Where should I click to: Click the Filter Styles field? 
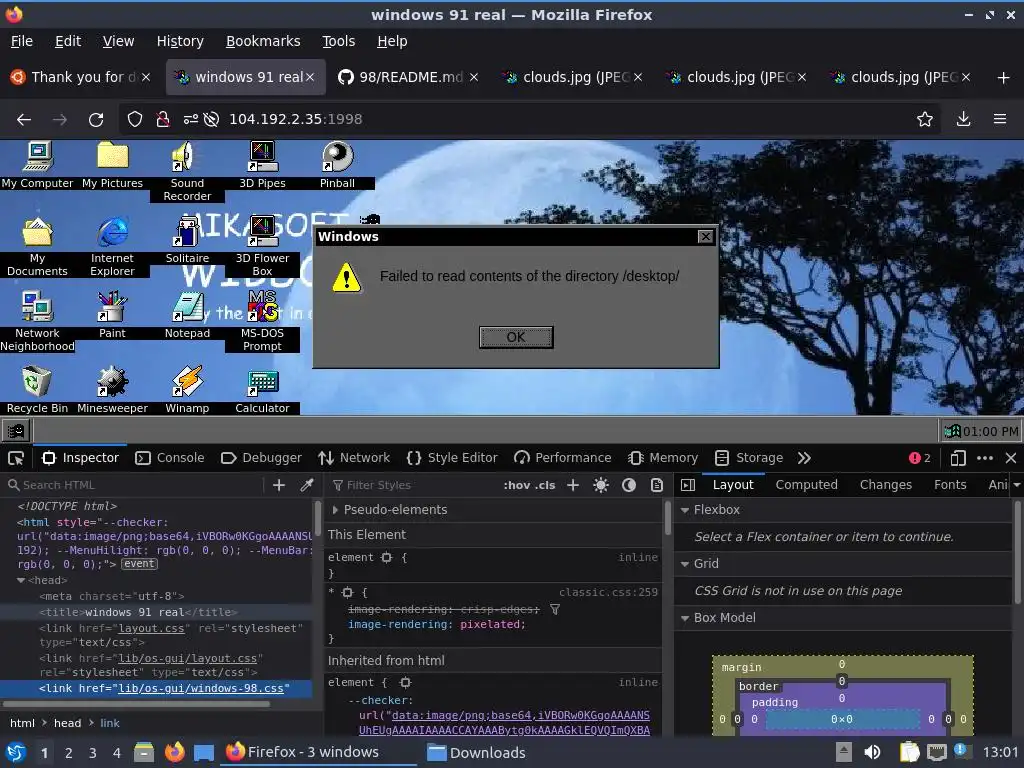point(413,485)
